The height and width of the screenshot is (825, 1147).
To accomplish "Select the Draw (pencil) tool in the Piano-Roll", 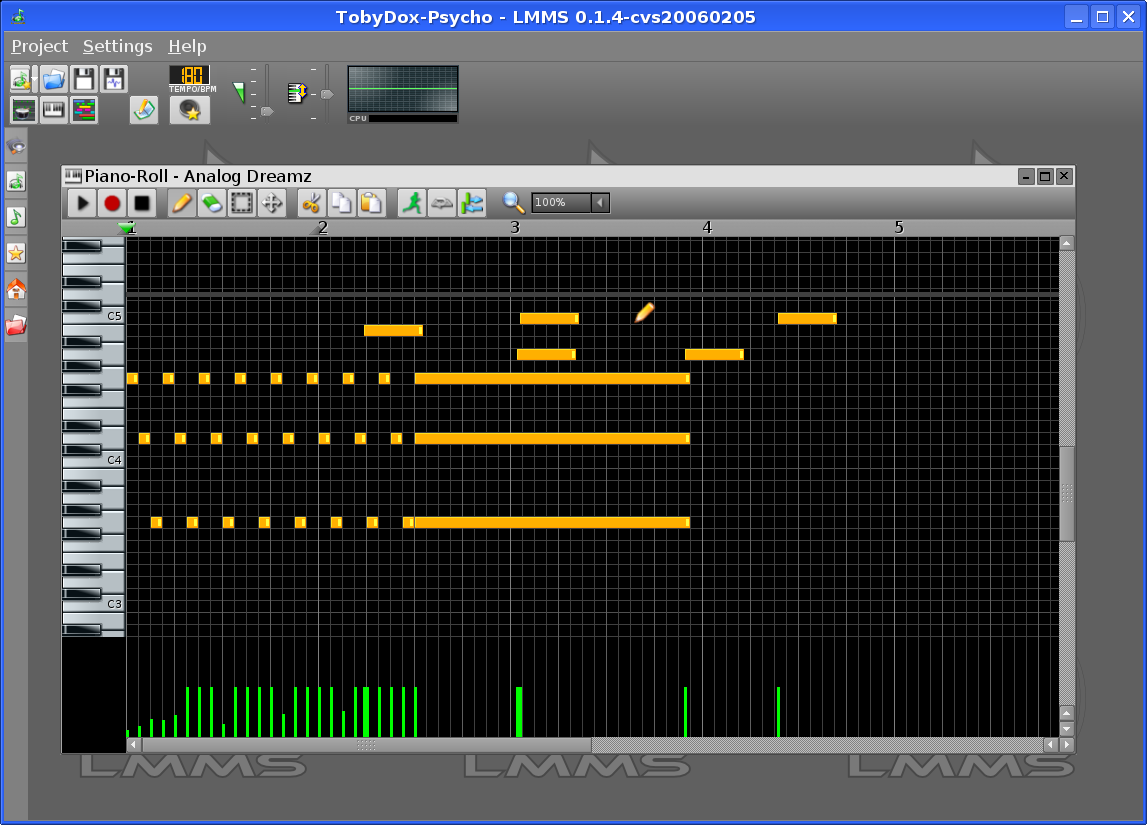I will coord(181,203).
